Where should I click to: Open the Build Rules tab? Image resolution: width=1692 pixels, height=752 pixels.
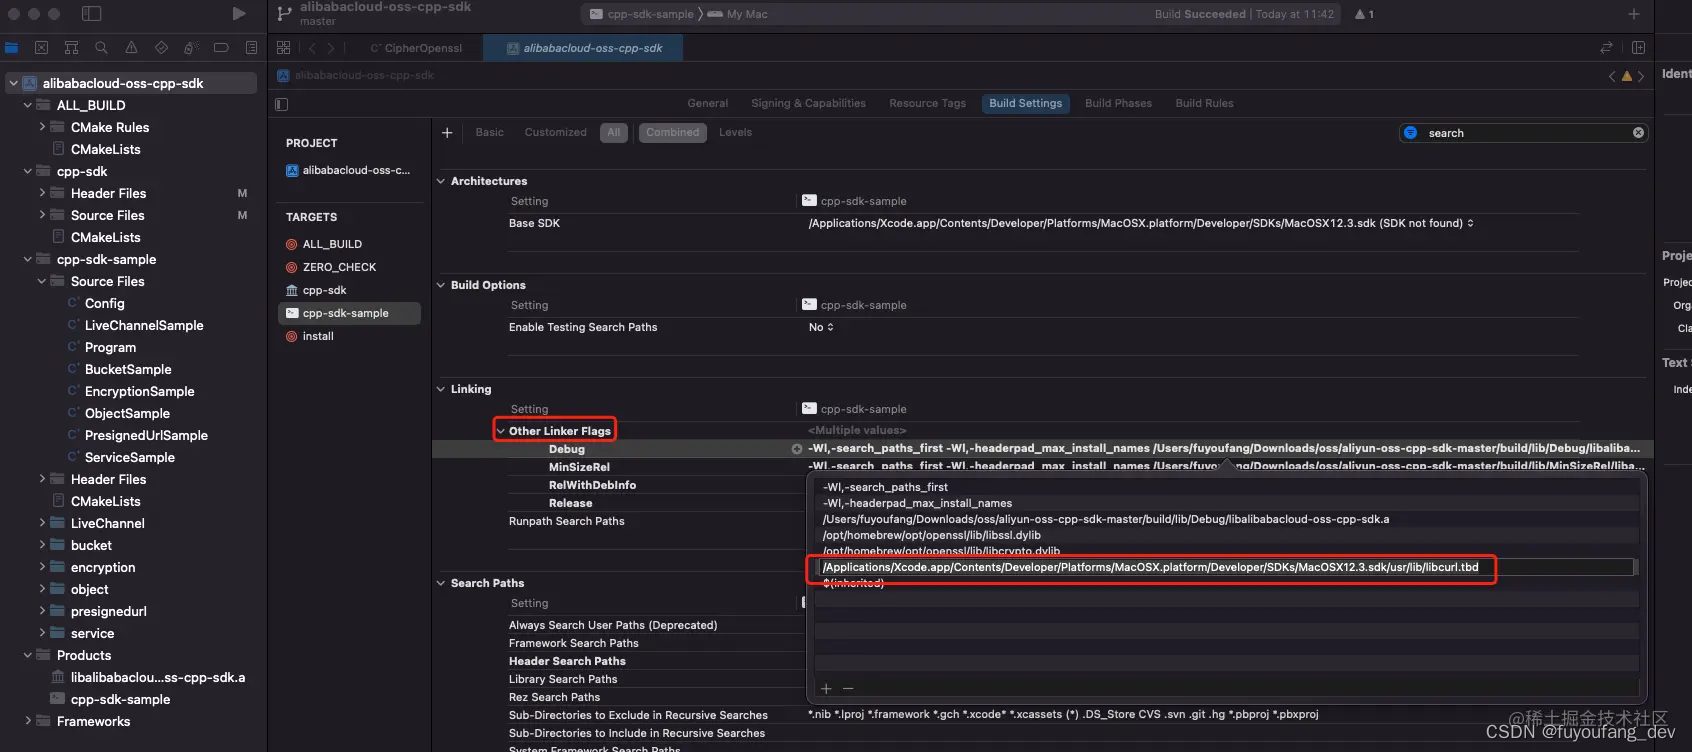pos(1205,103)
